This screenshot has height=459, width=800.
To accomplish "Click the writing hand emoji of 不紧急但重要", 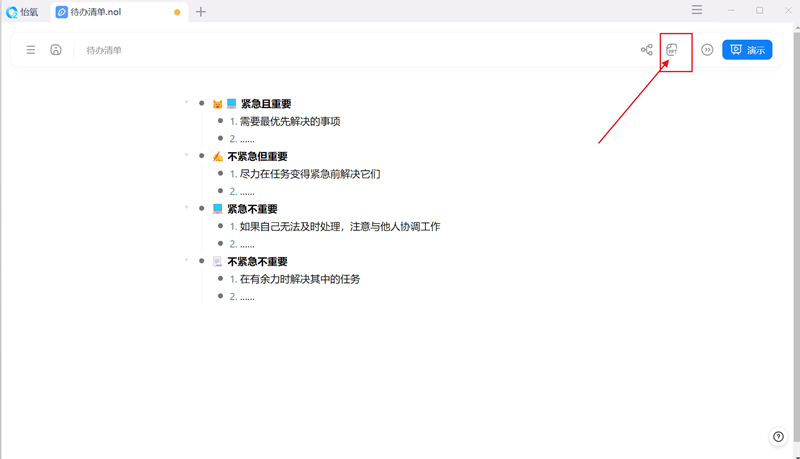I will 218,156.
